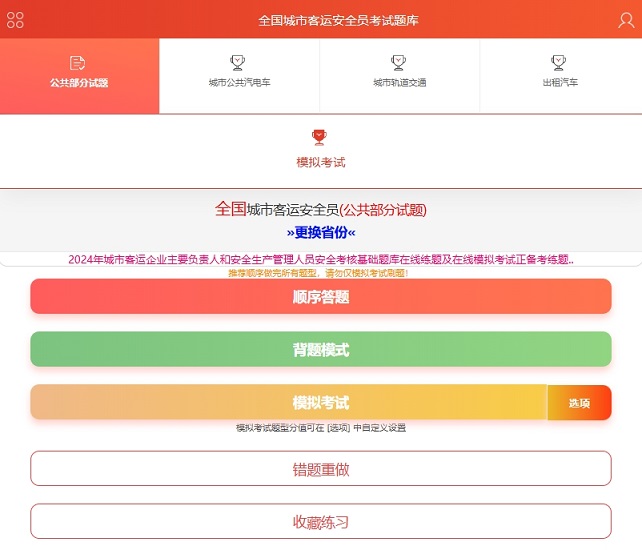
Task: Open the 选项 exam settings button
Action: coord(579,403)
